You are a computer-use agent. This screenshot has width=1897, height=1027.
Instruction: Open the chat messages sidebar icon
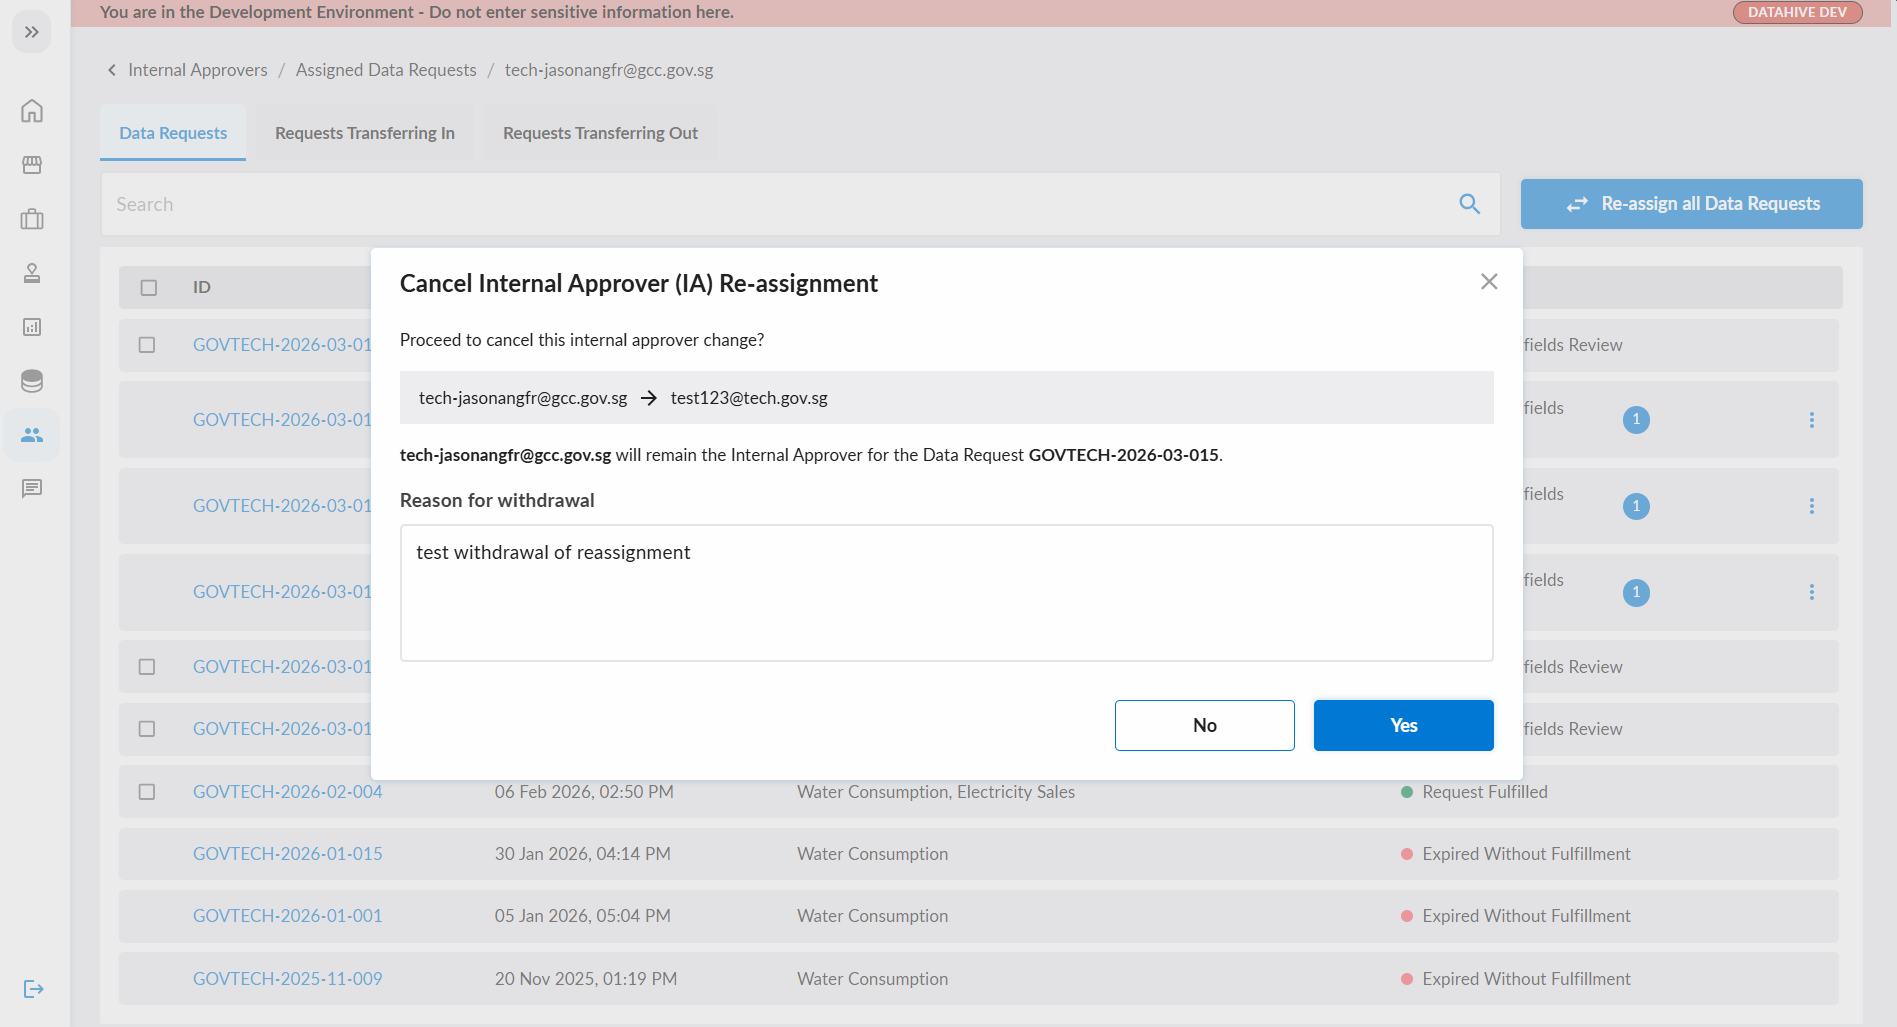32,488
